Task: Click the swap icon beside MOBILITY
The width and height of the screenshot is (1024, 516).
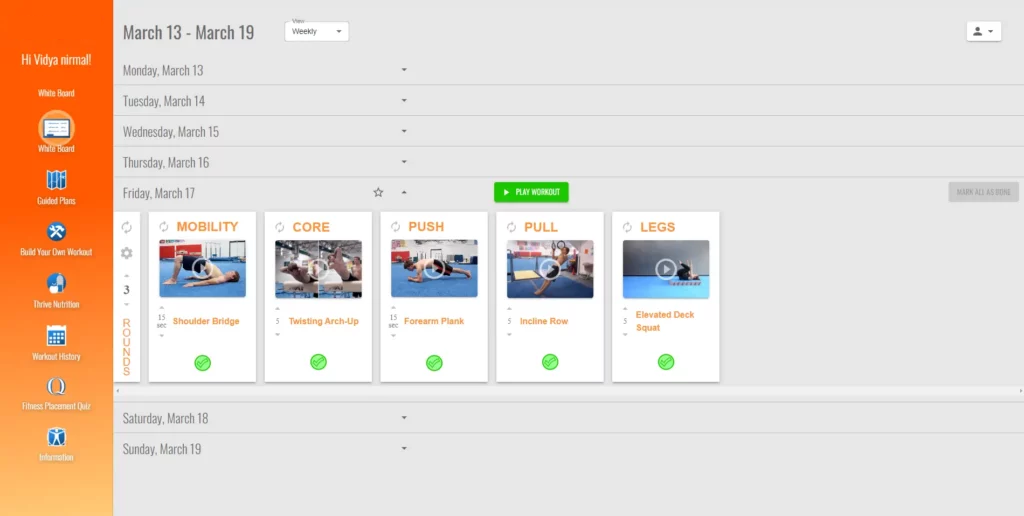Action: pos(164,227)
